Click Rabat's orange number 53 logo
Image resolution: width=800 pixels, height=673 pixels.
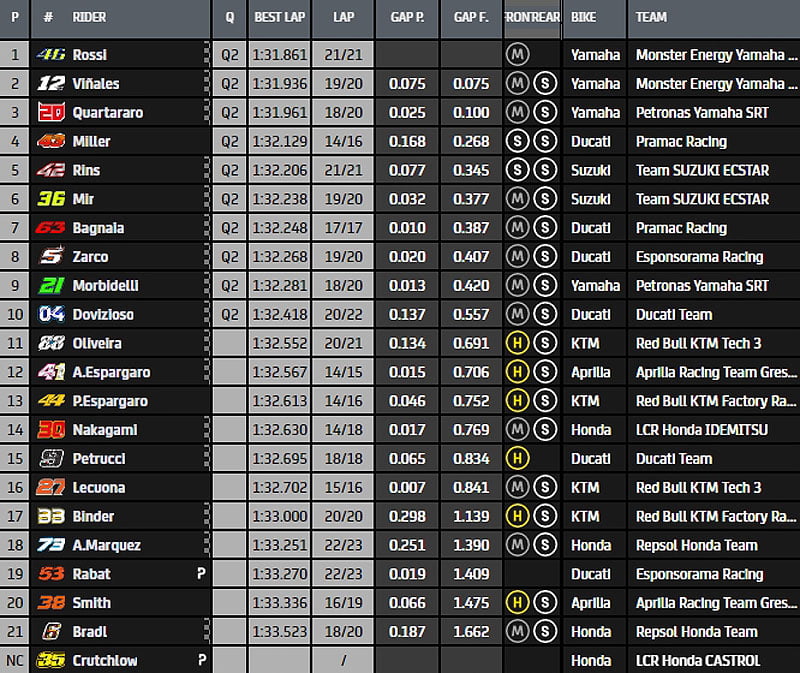coord(51,574)
